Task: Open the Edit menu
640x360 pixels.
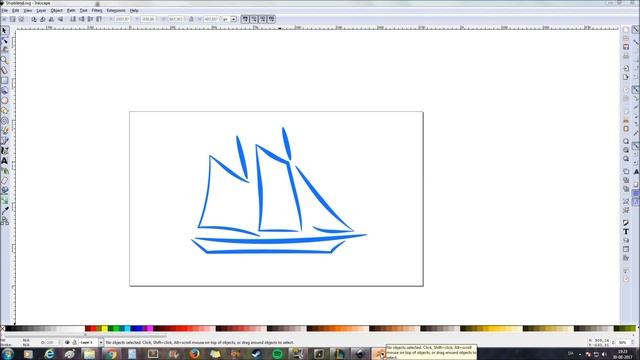Action: [x=16, y=10]
